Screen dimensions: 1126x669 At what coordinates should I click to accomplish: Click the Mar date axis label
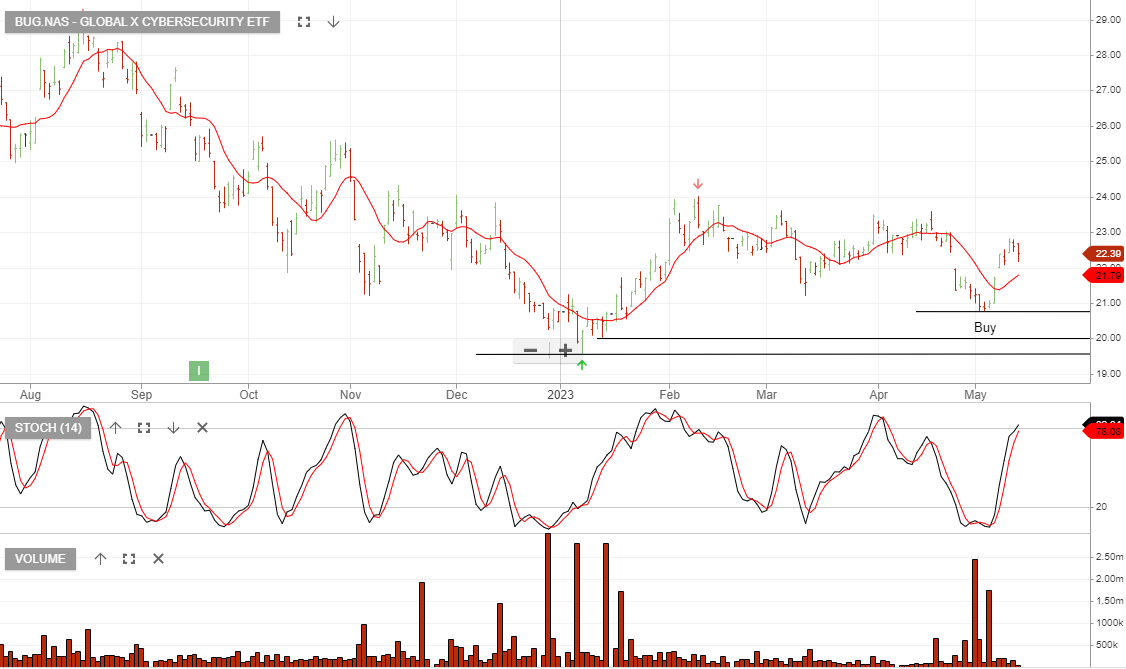coord(766,395)
